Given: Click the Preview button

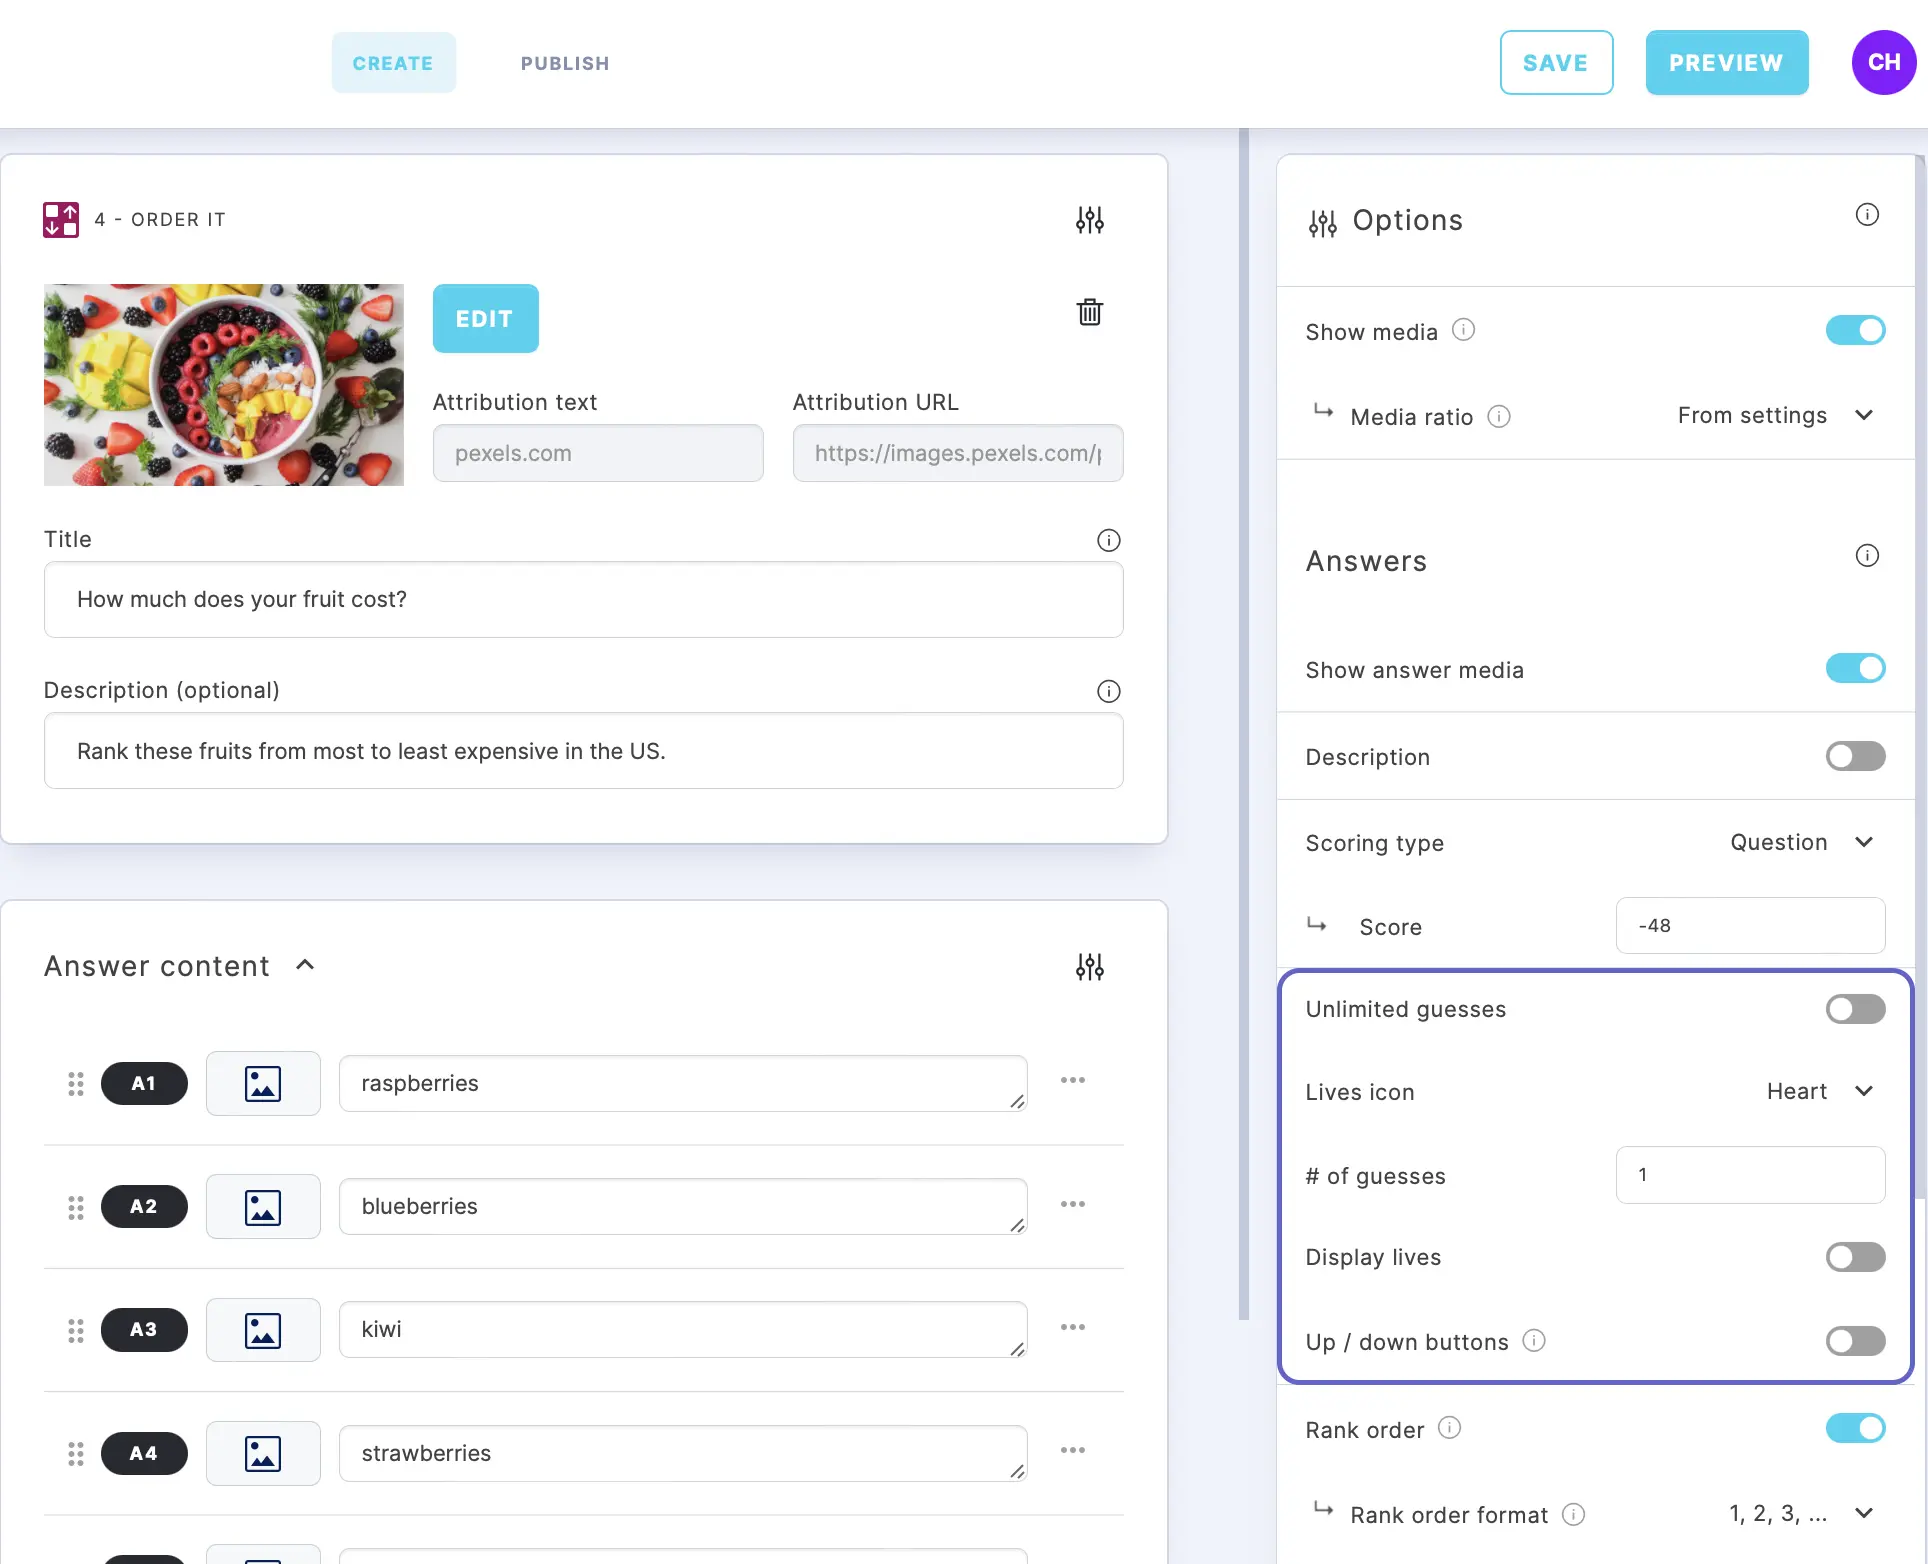Looking at the screenshot, I should coord(1727,63).
